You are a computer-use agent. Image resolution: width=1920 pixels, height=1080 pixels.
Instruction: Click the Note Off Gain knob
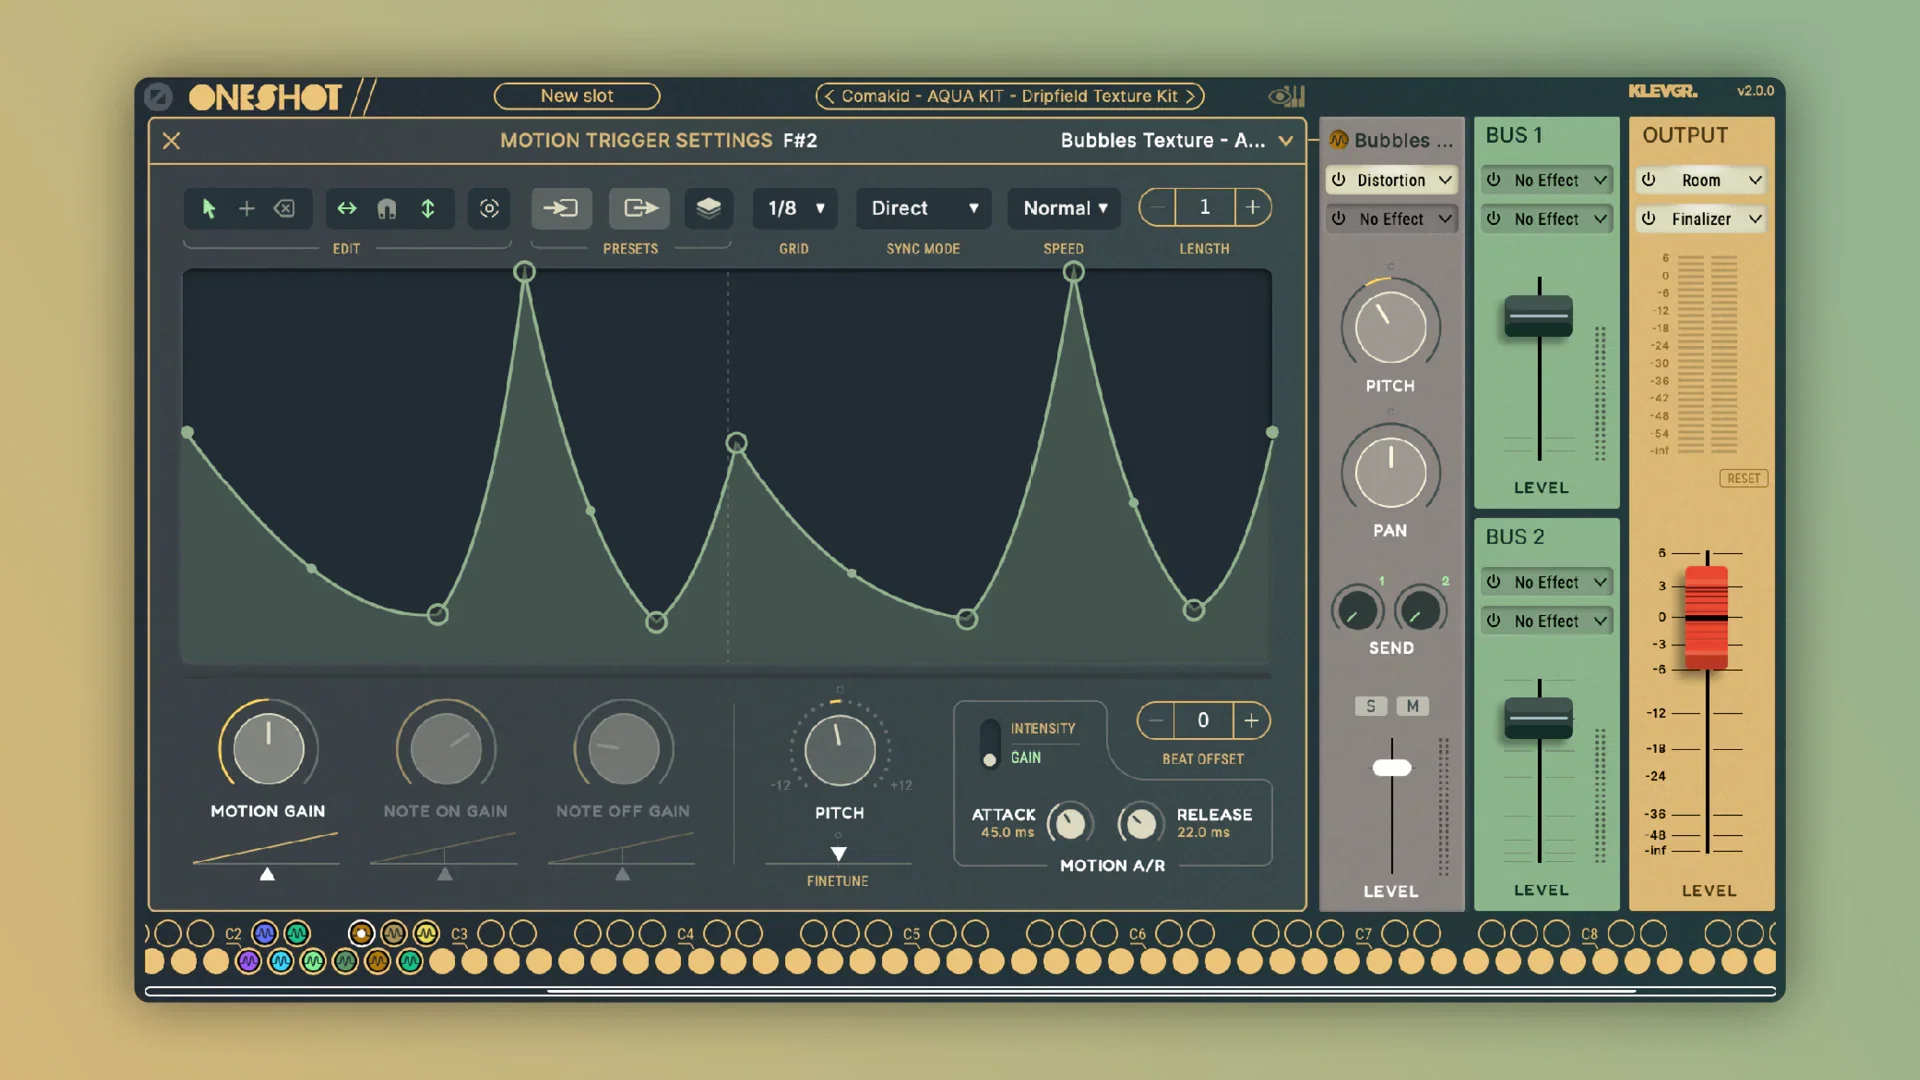[x=623, y=748]
